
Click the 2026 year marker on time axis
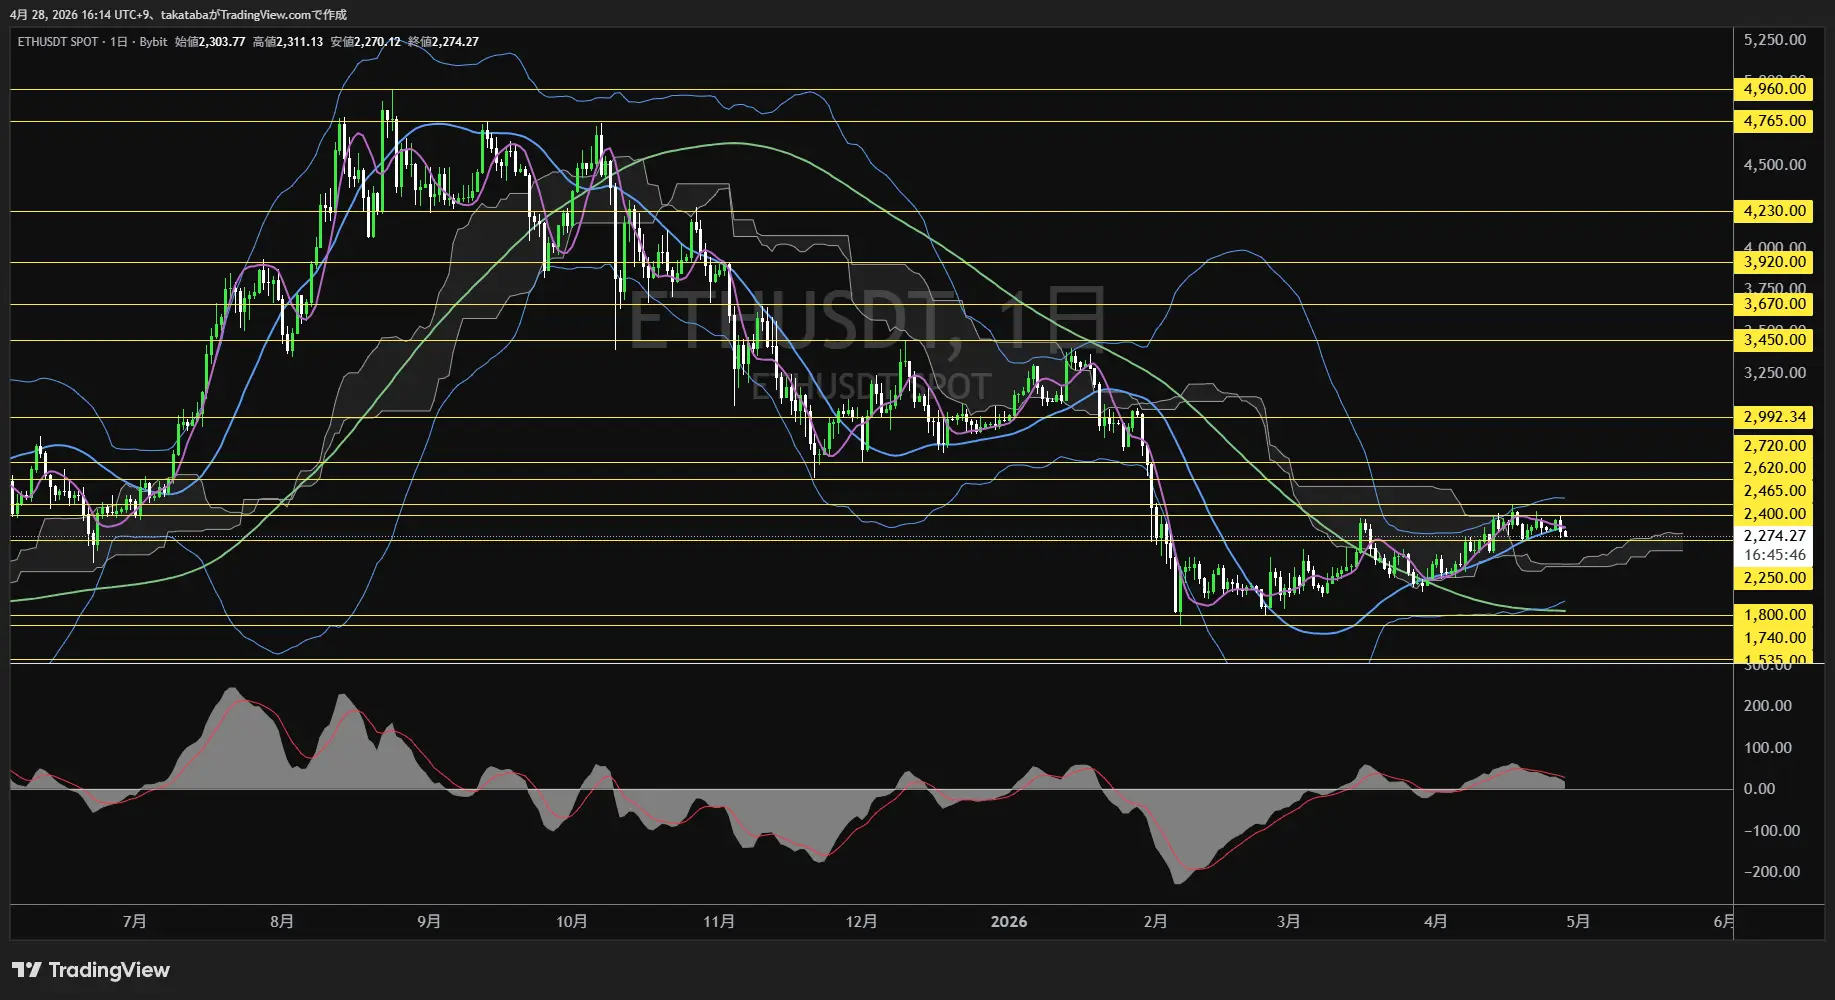[1008, 921]
